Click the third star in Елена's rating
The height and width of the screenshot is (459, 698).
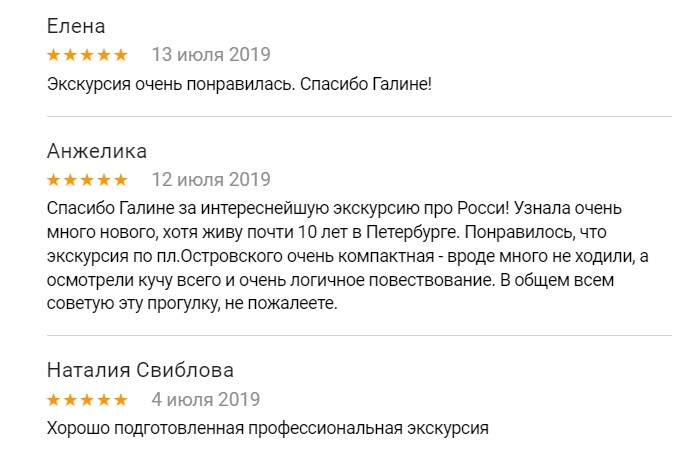(x=87, y=54)
